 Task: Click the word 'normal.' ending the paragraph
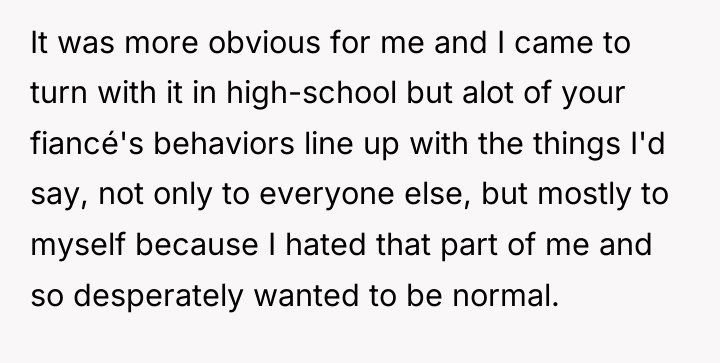coord(506,295)
